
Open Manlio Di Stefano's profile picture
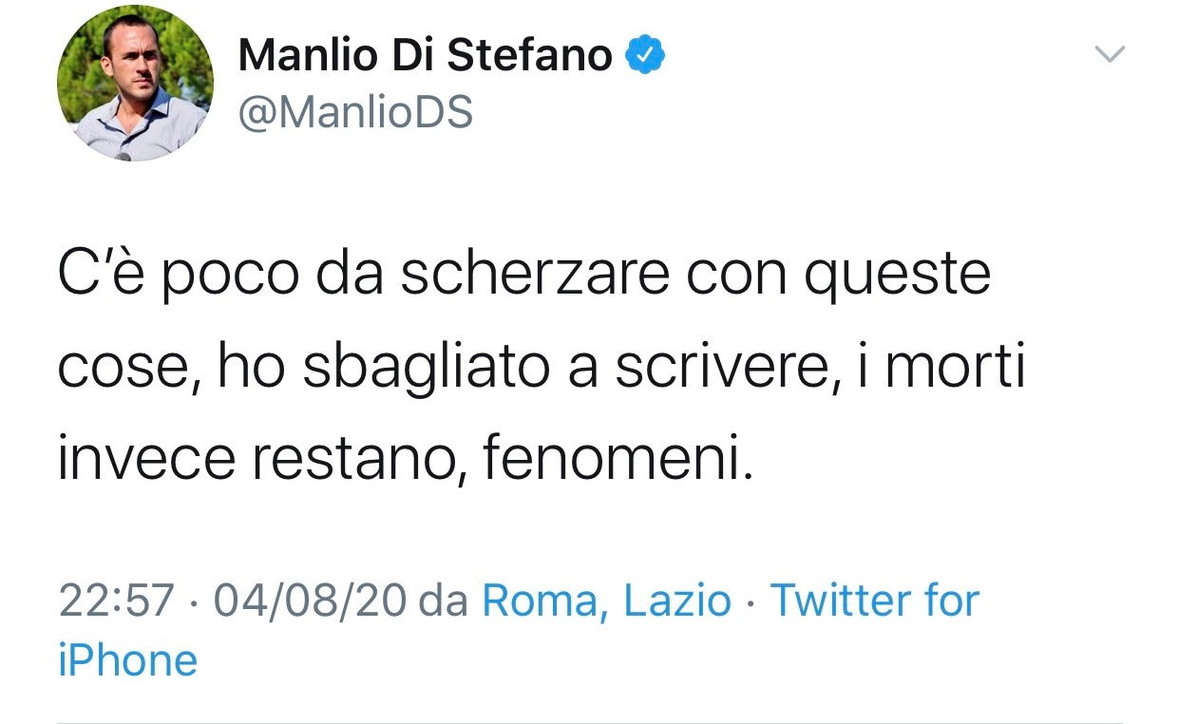[x=135, y=83]
